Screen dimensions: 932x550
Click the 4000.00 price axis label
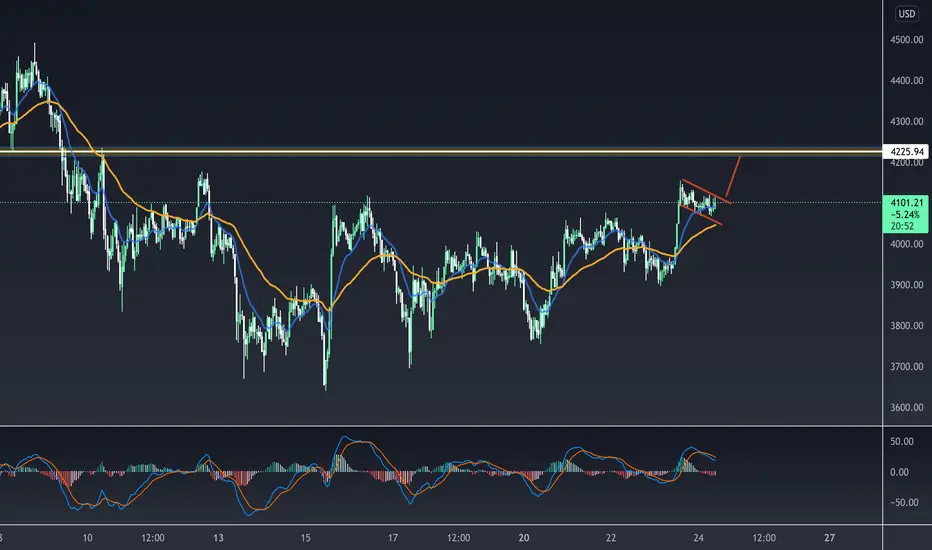[x=906, y=244]
